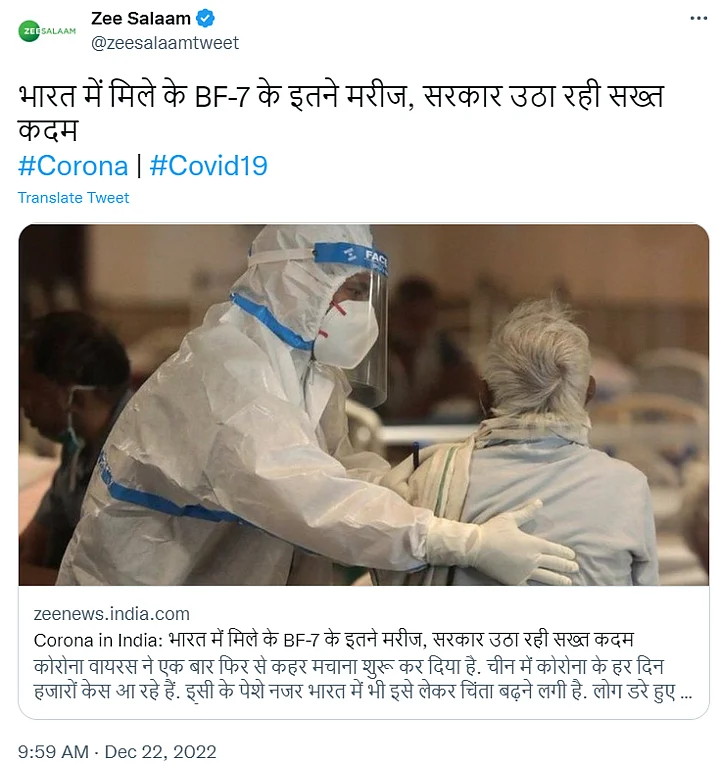Open the PPE health worker article image
The image size is (720, 766).
coord(363,404)
